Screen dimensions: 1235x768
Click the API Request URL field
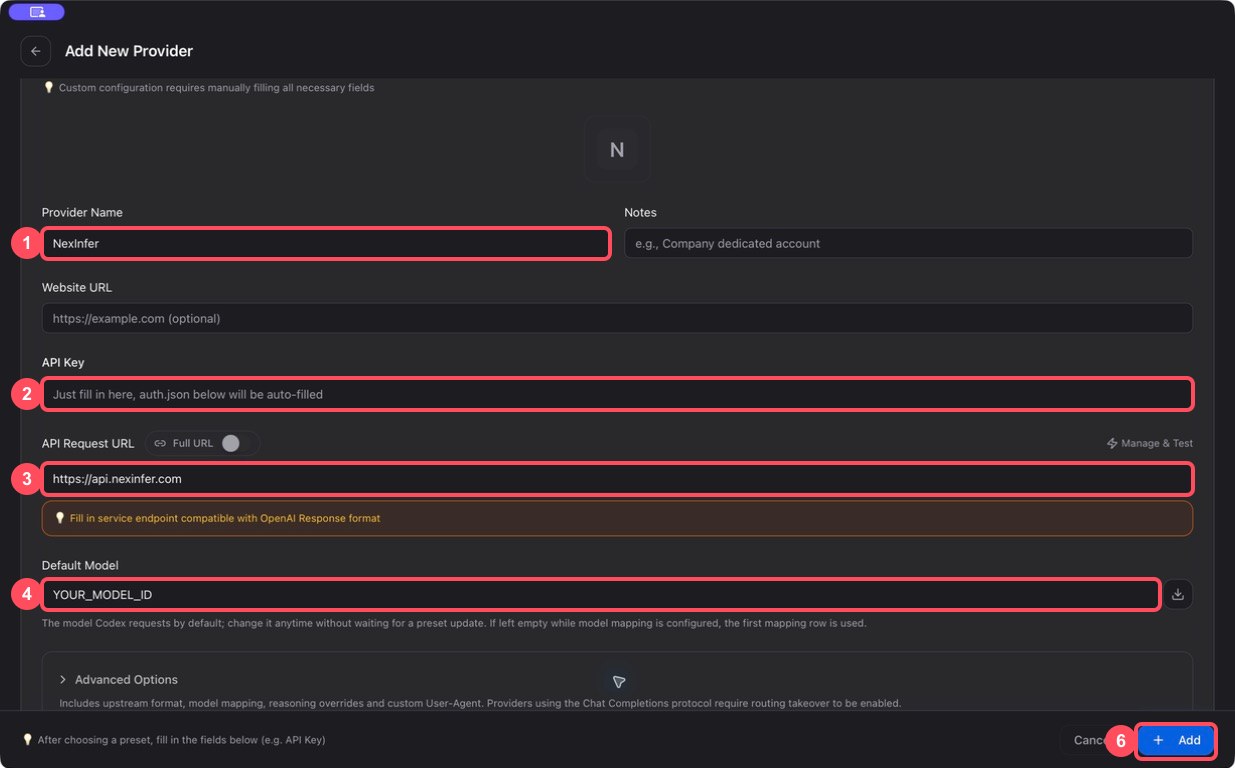[x=617, y=479]
